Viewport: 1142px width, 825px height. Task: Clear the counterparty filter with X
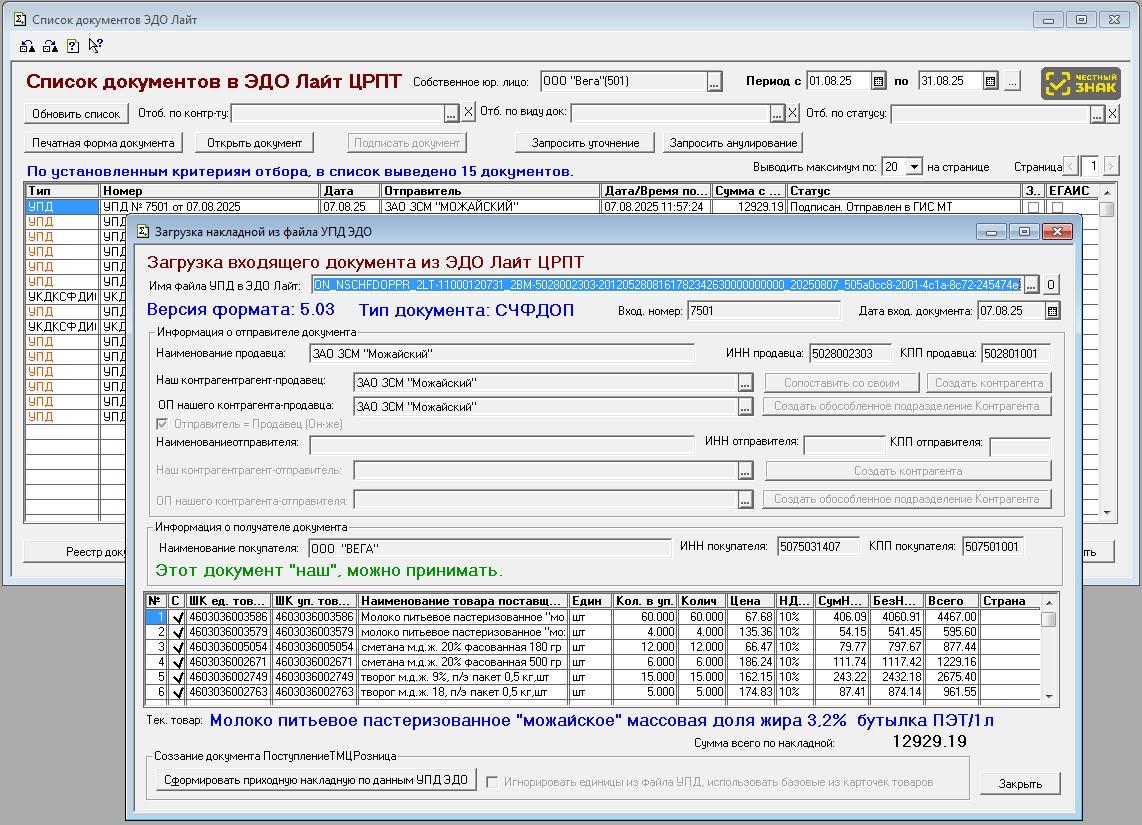pyautogui.click(x=469, y=113)
